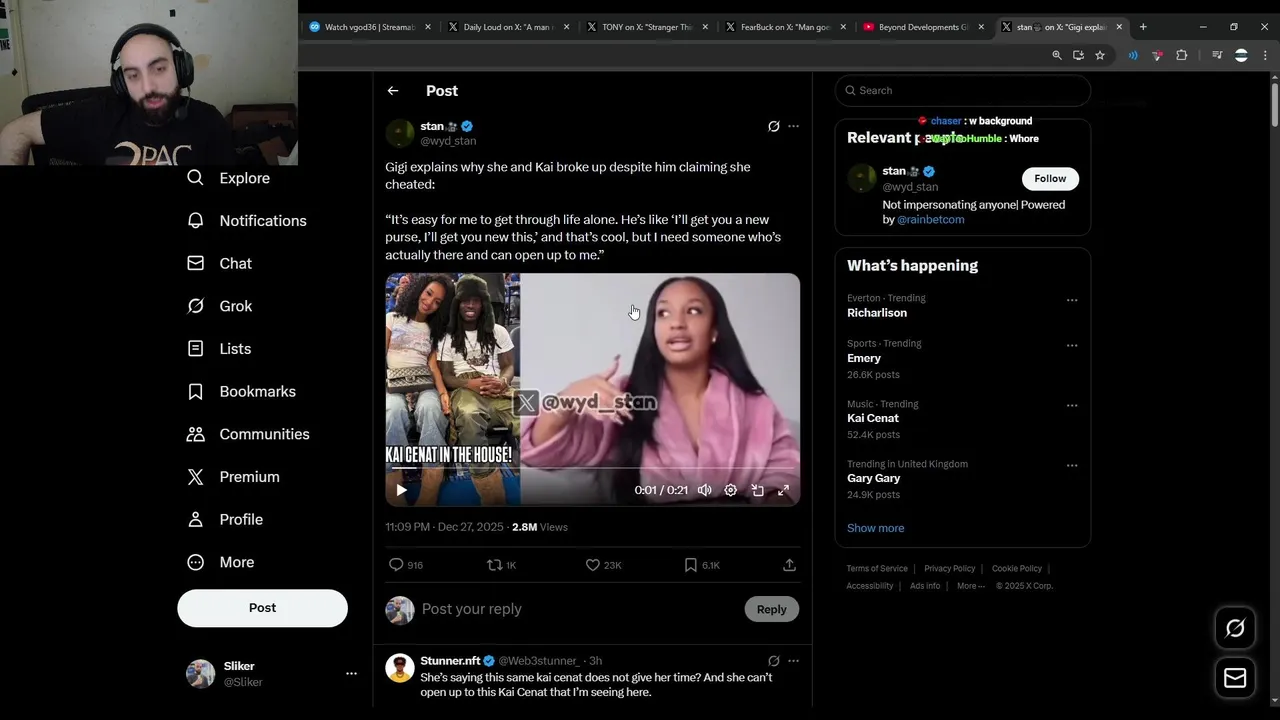Expand video to fullscreen

click(x=783, y=490)
